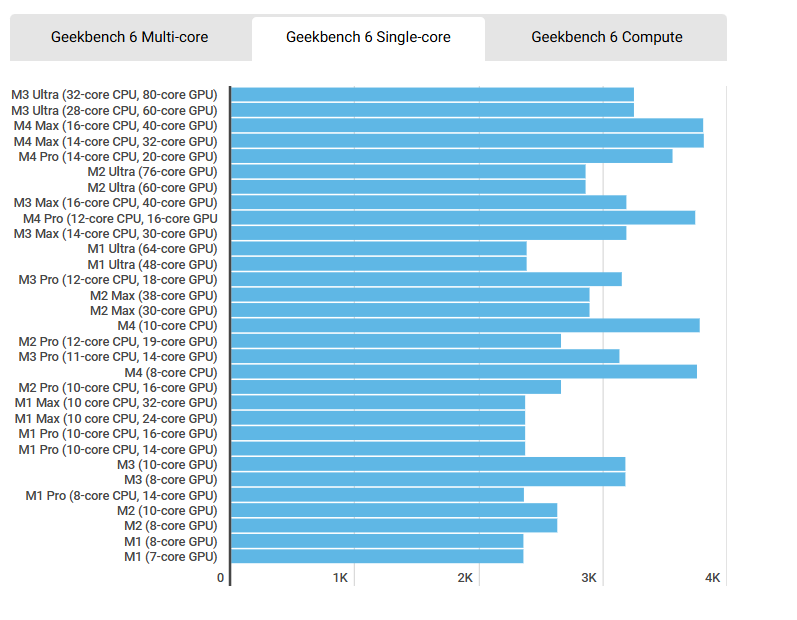Click the M4 (8-core CPU) bar

pyautogui.click(x=464, y=372)
